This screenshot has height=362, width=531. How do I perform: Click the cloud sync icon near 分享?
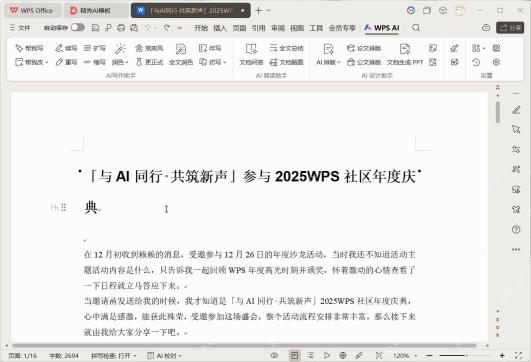[486, 28]
